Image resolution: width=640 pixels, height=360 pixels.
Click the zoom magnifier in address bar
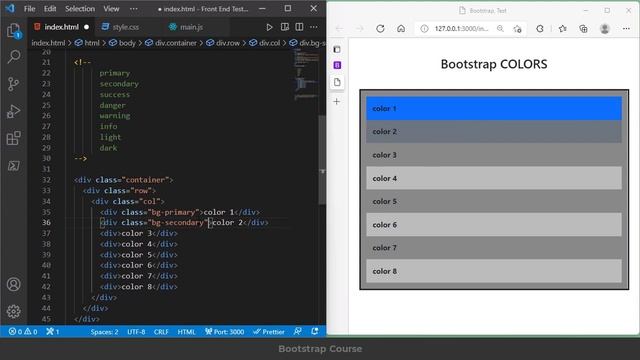500,29
